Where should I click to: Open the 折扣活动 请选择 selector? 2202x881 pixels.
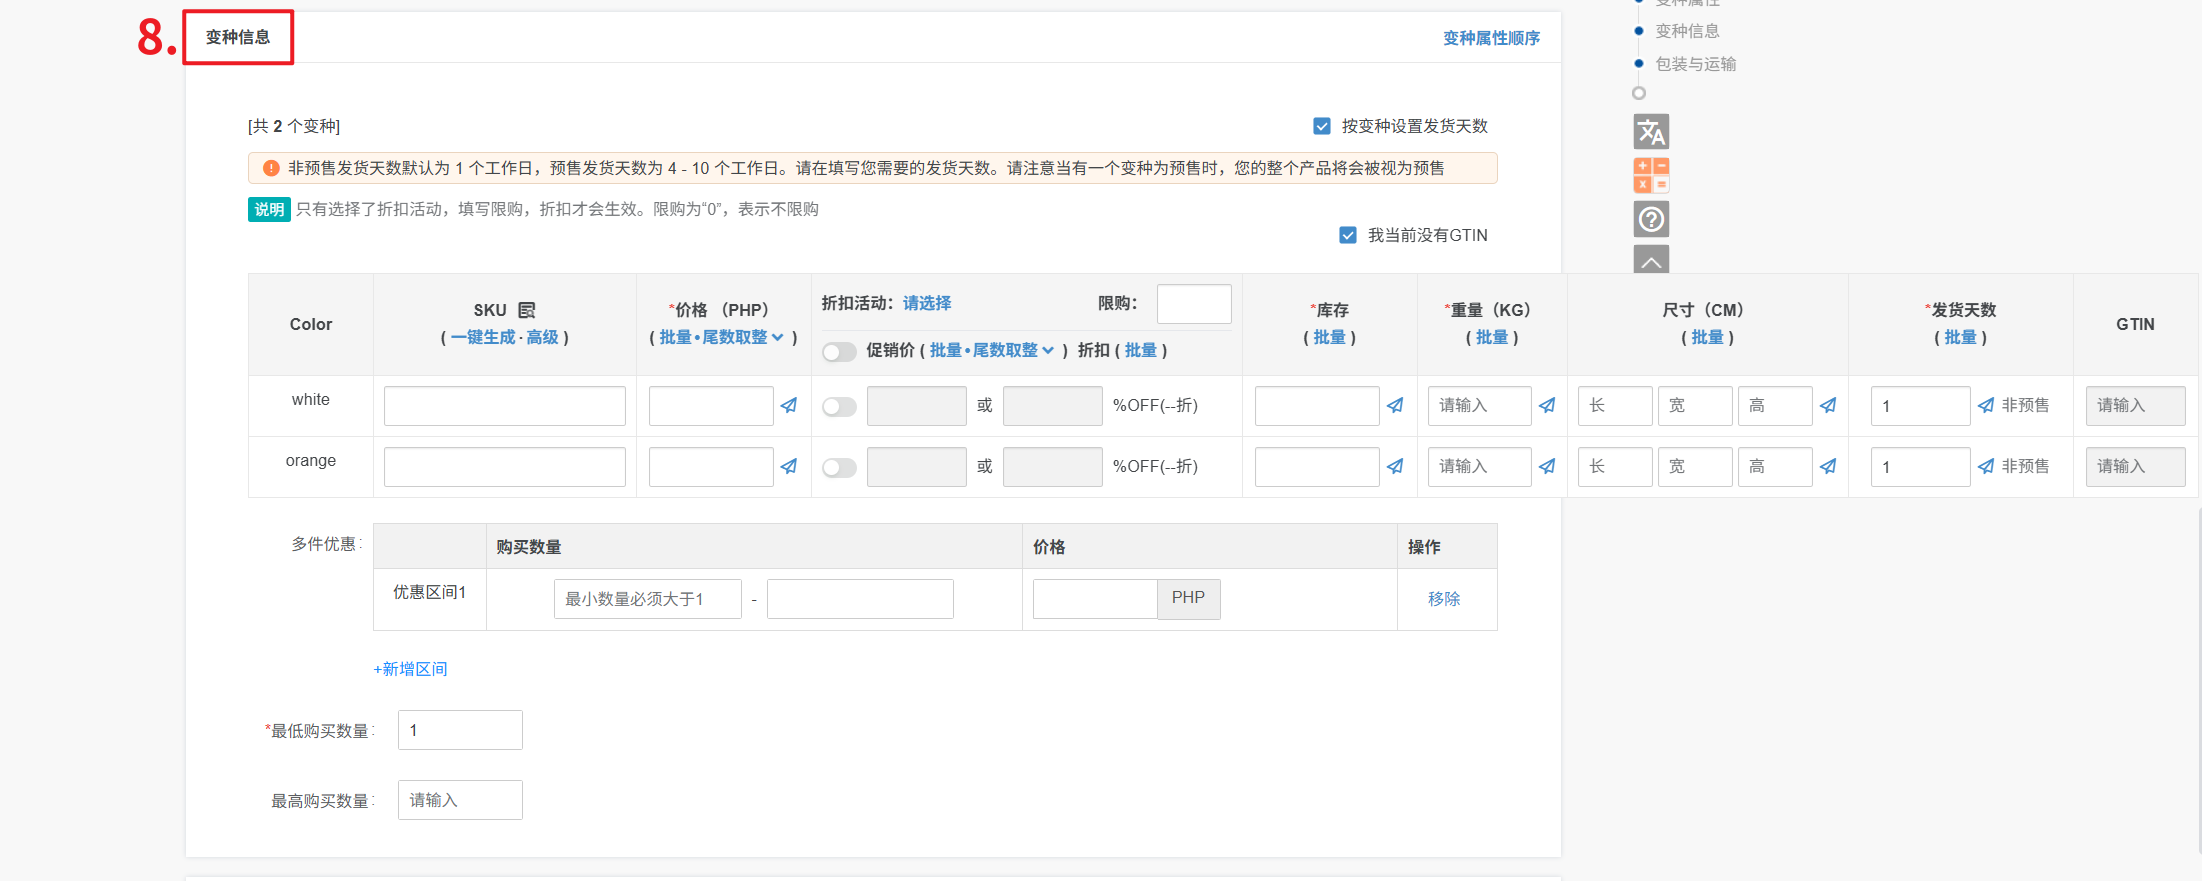pyautogui.click(x=927, y=303)
